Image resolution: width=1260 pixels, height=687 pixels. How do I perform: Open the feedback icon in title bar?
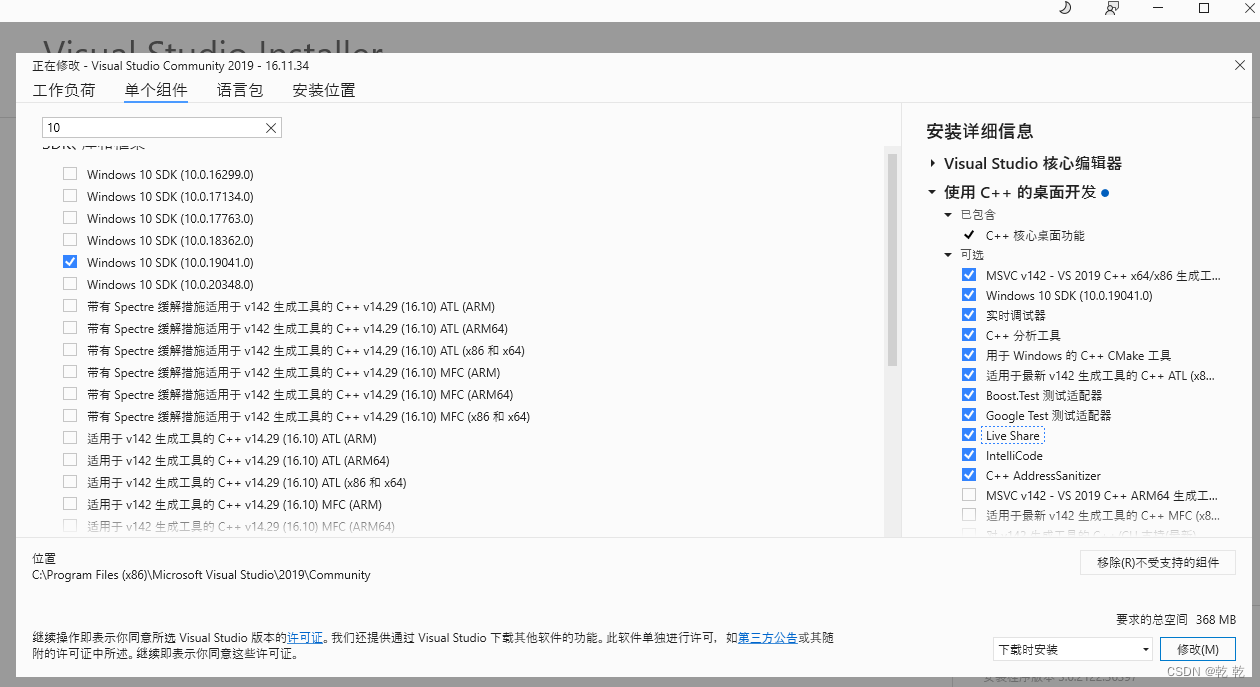click(1112, 8)
